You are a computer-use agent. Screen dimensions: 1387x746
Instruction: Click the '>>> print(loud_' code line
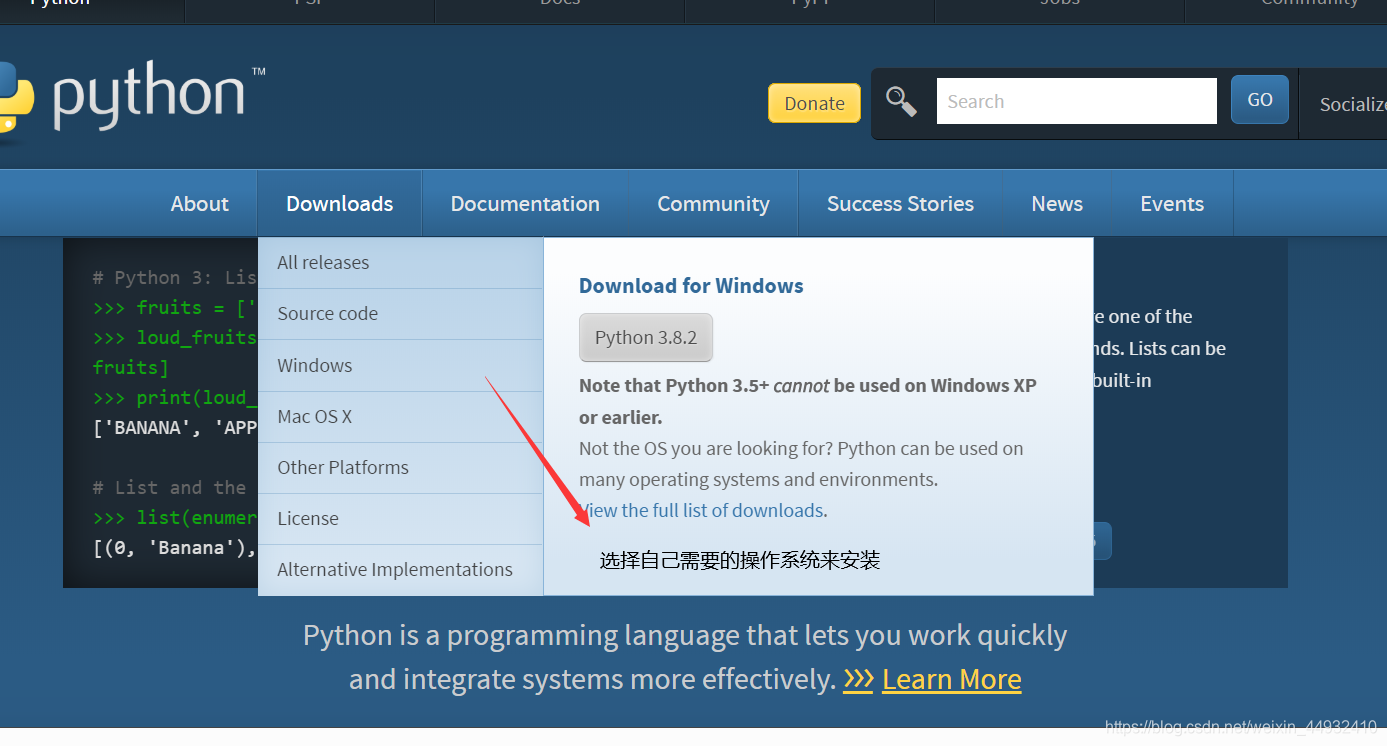(x=175, y=397)
